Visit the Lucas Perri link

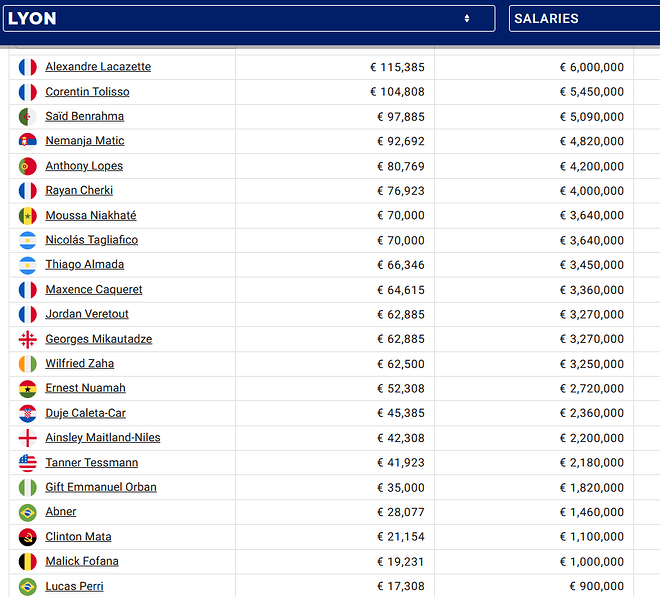75,586
